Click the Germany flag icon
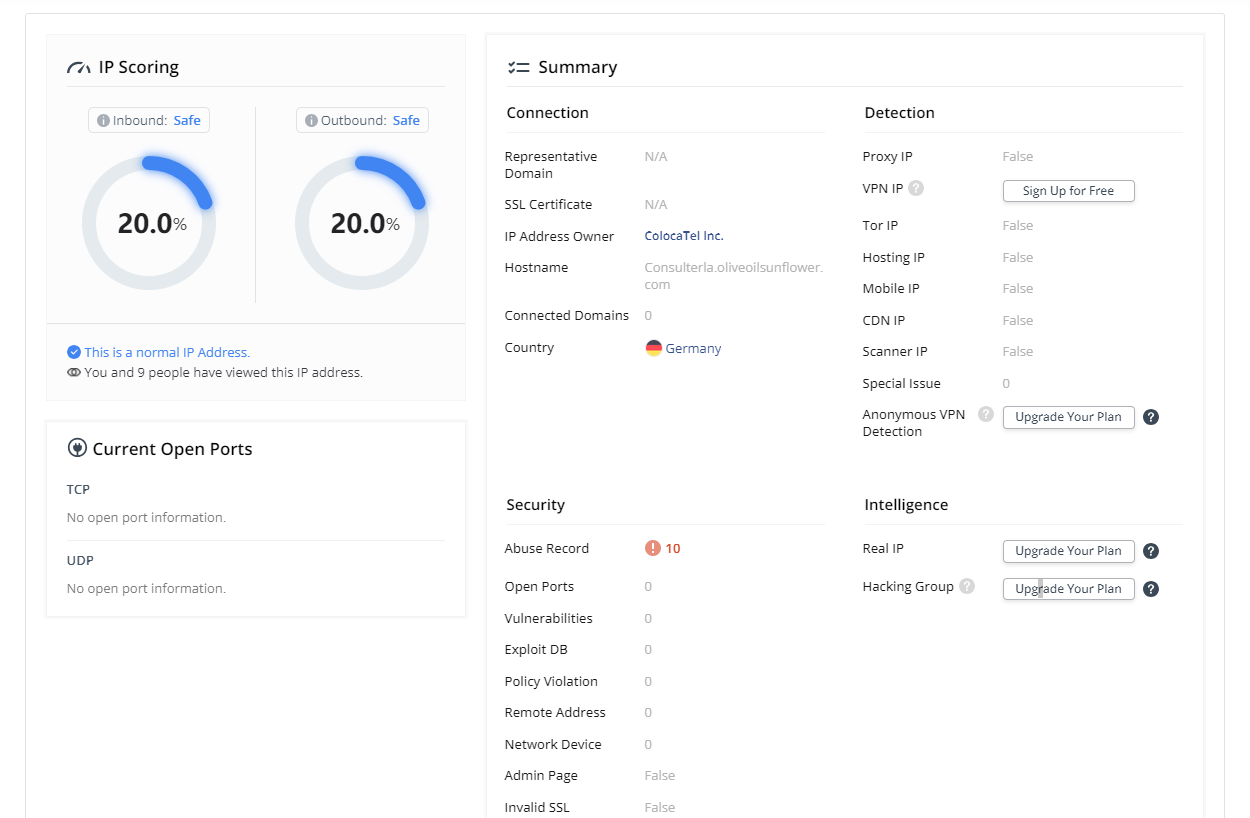The width and height of the screenshot is (1250, 818). (x=654, y=348)
